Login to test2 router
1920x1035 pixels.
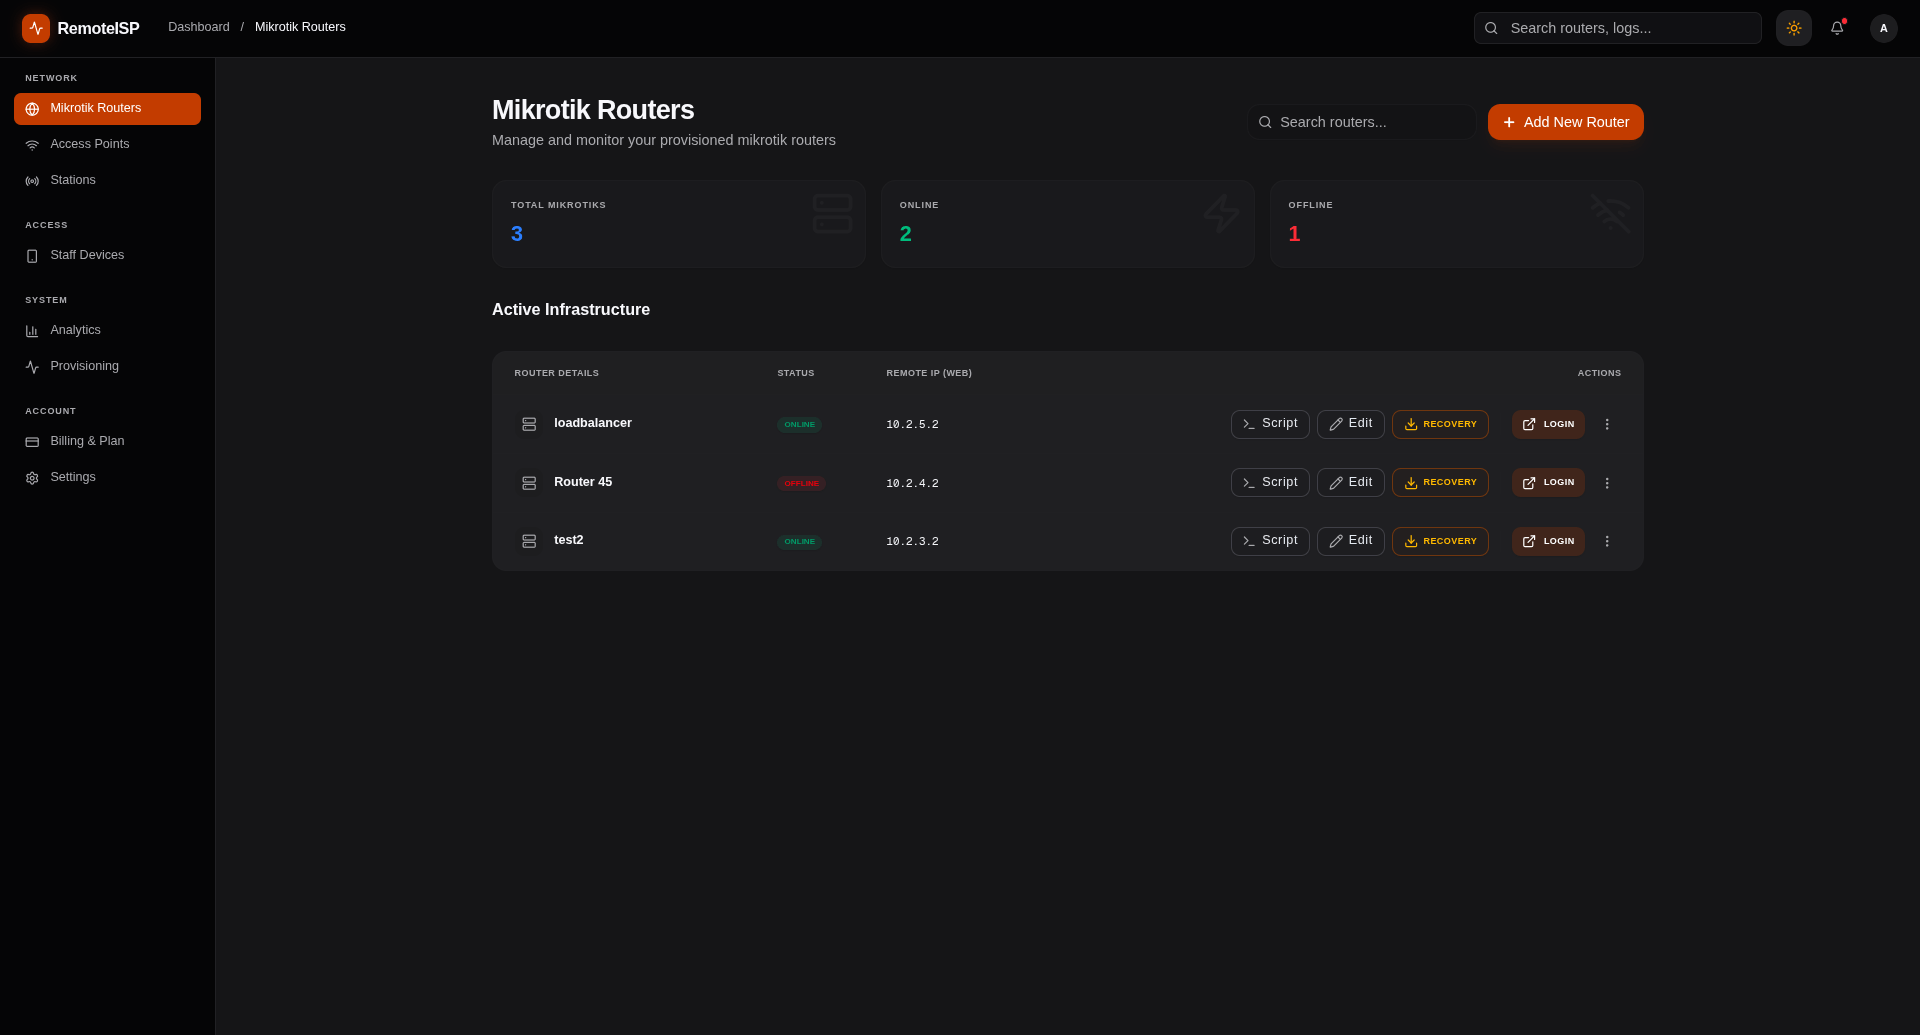(x=1548, y=541)
